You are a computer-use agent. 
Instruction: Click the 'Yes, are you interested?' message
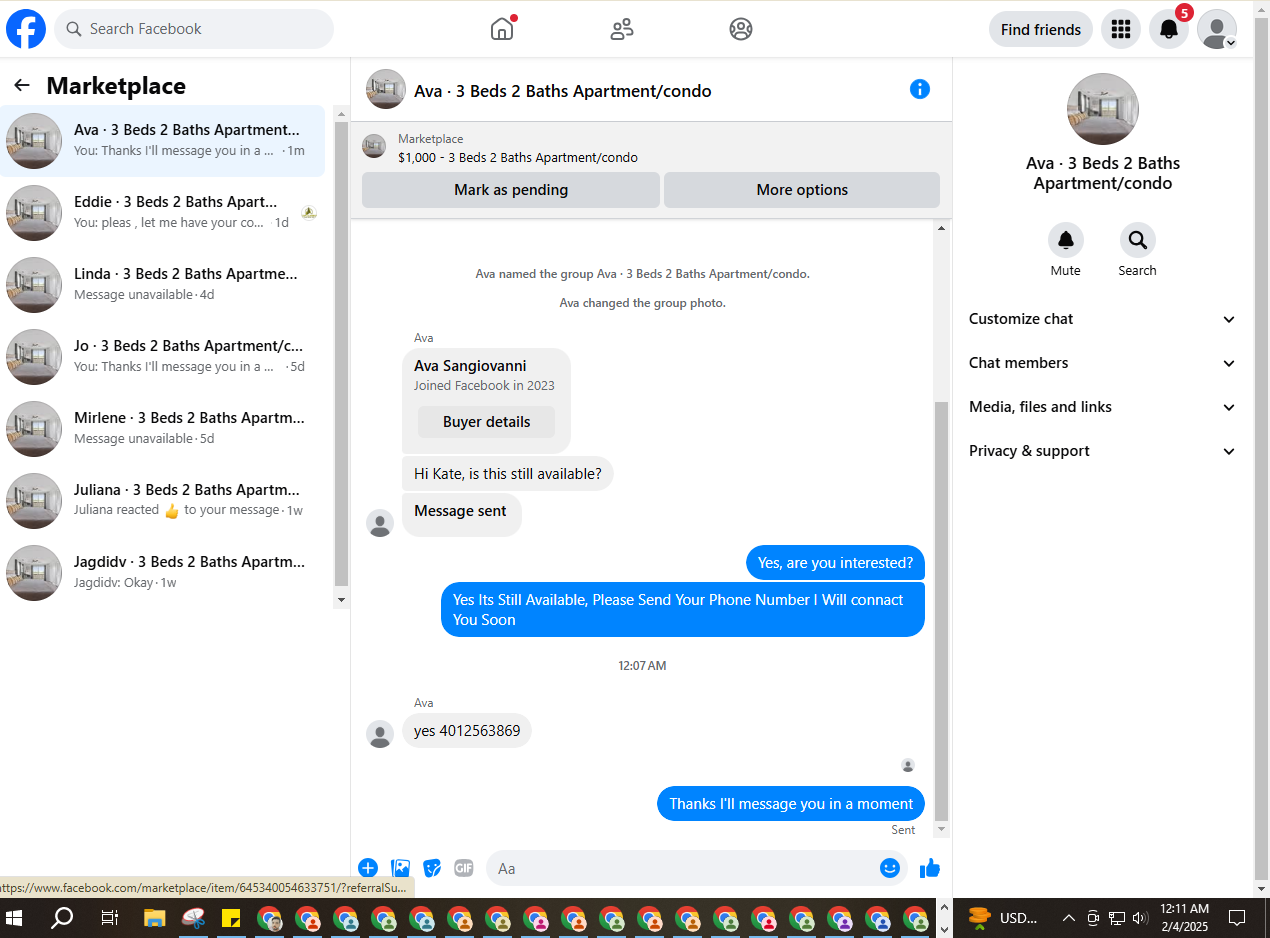(x=835, y=563)
